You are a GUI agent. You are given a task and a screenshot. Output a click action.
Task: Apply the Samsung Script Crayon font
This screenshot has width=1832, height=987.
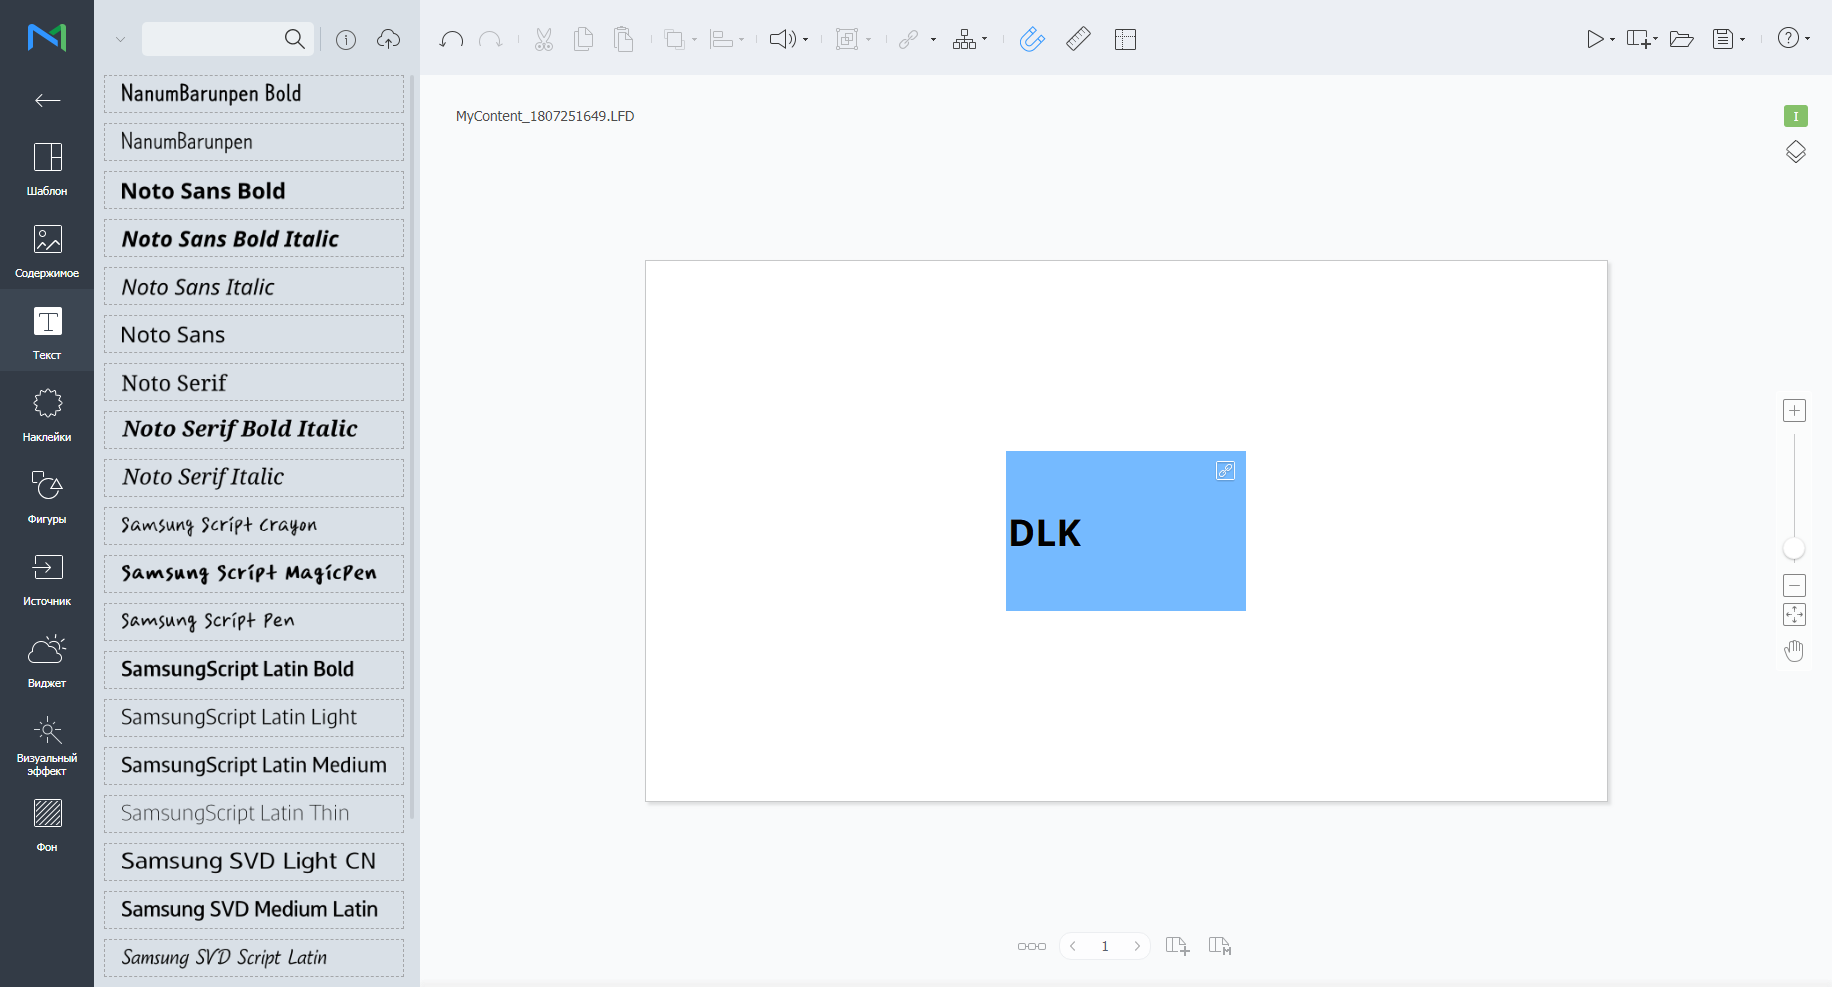point(254,525)
